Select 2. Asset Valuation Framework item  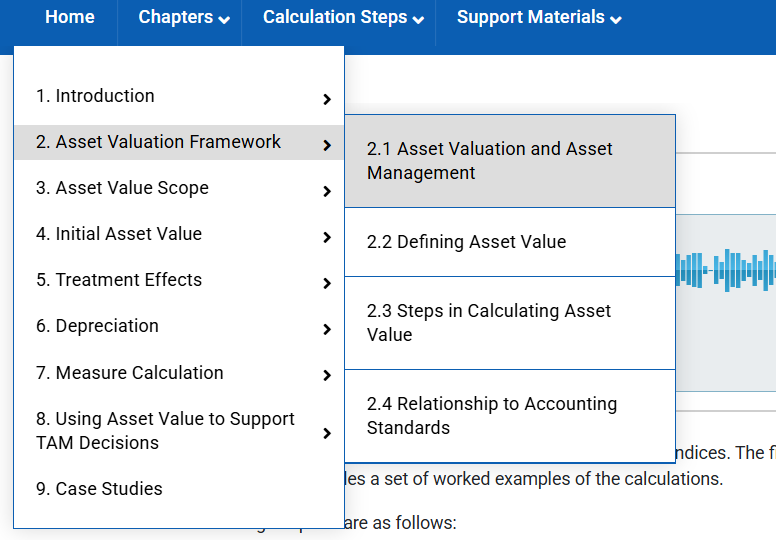tap(158, 142)
